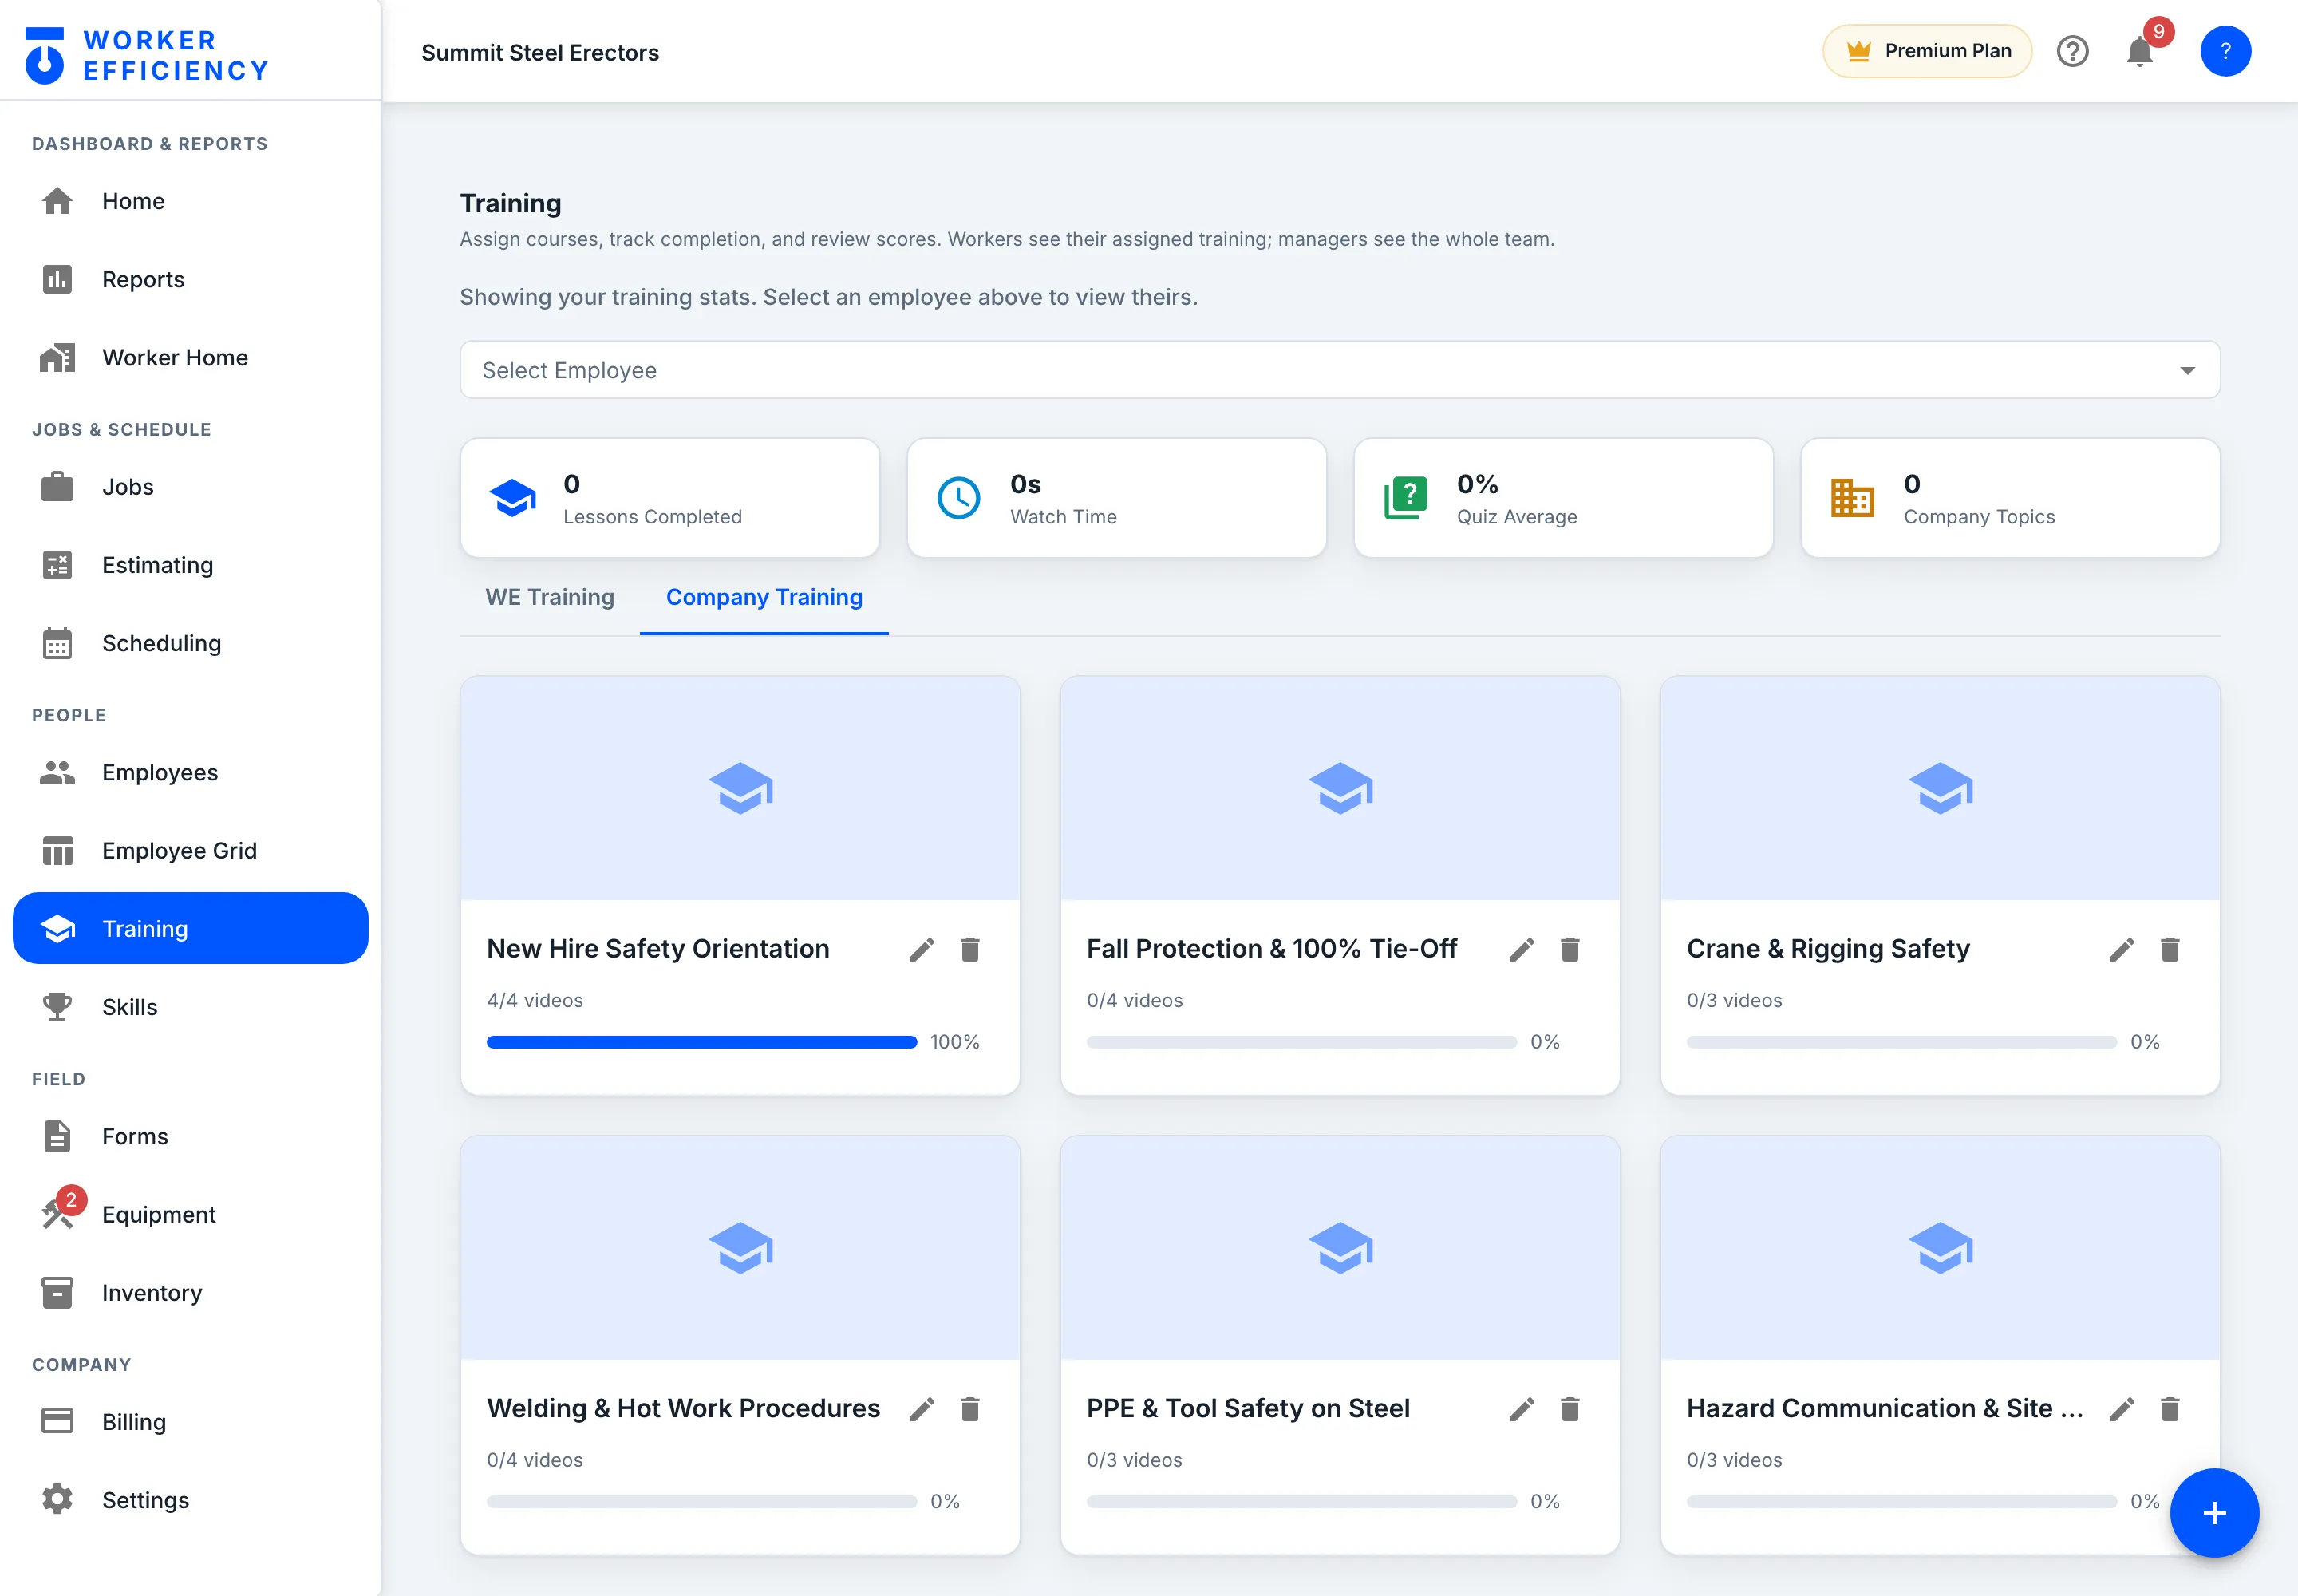This screenshot has width=2298, height=1596.
Task: Click the Lessons Completed stat card
Action: point(670,498)
